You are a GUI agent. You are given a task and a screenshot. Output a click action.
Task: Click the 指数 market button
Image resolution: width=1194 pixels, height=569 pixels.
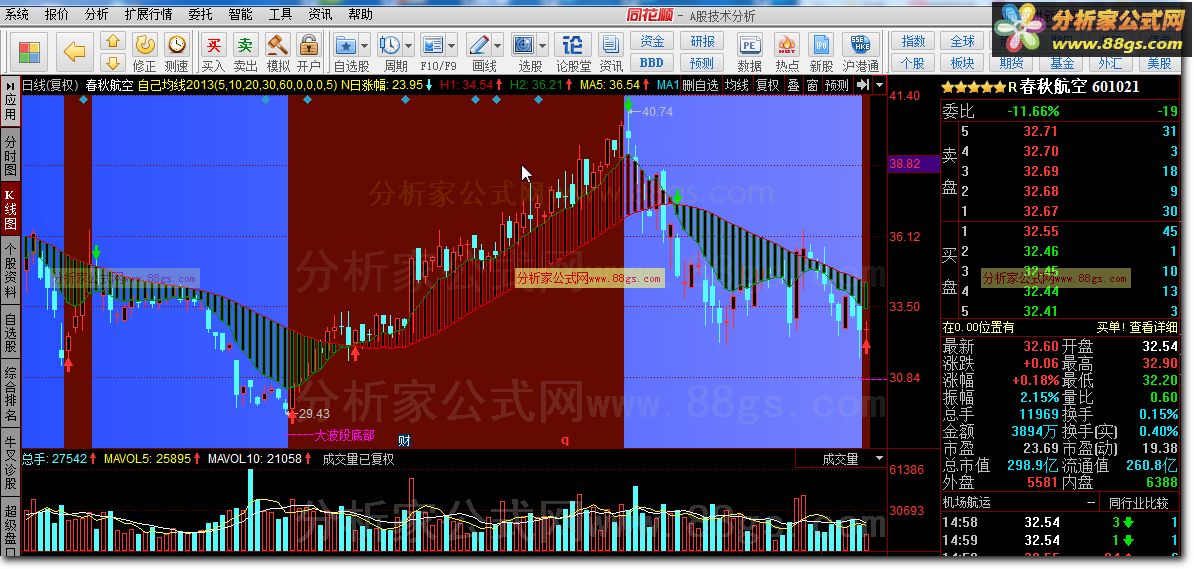[x=913, y=41]
